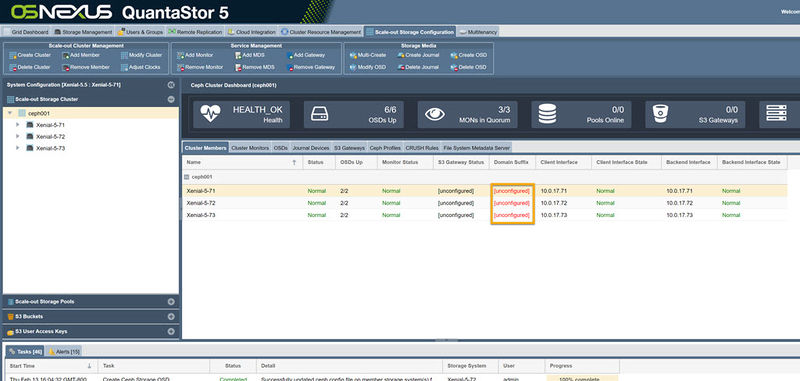The image size is (800, 381).
Task: Click the S3 Gateways bucket icon
Action: pos(661,114)
